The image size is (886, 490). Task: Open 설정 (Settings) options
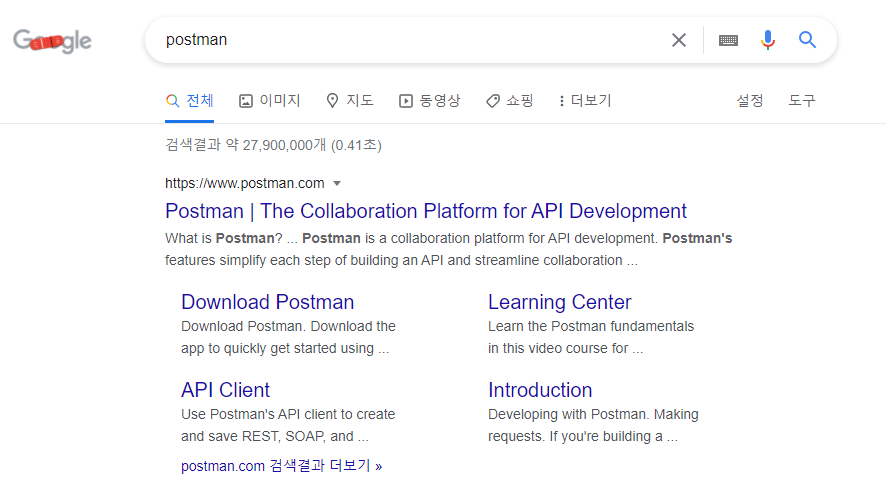click(750, 101)
